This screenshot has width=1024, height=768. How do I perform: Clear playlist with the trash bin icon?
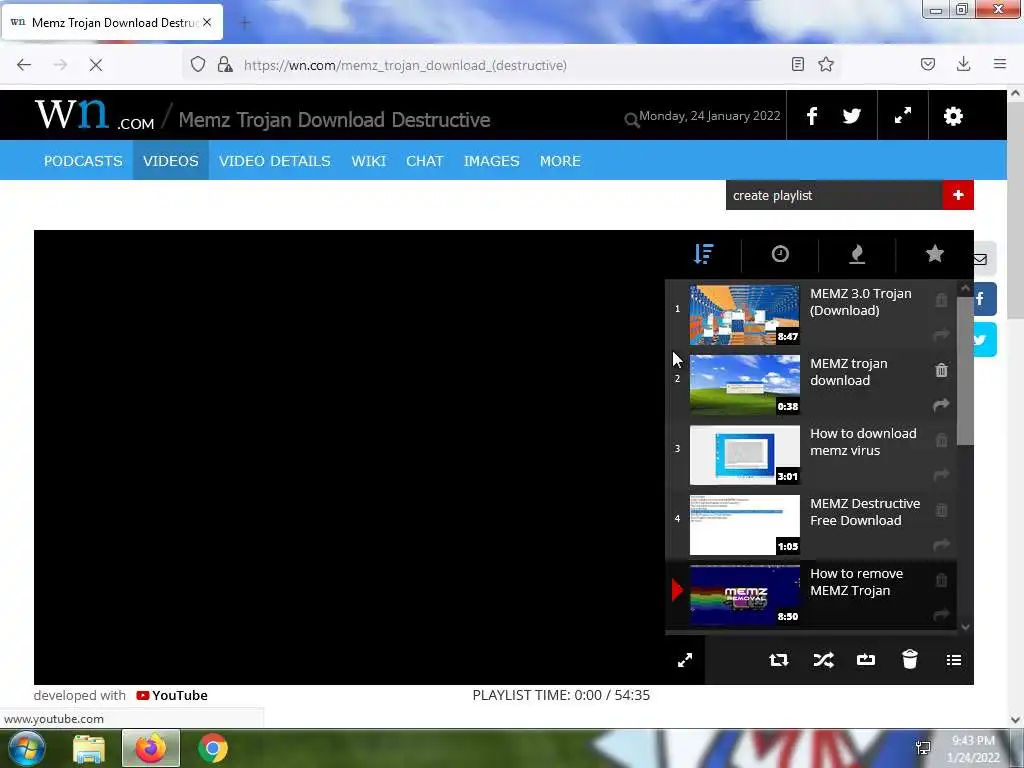(910, 660)
